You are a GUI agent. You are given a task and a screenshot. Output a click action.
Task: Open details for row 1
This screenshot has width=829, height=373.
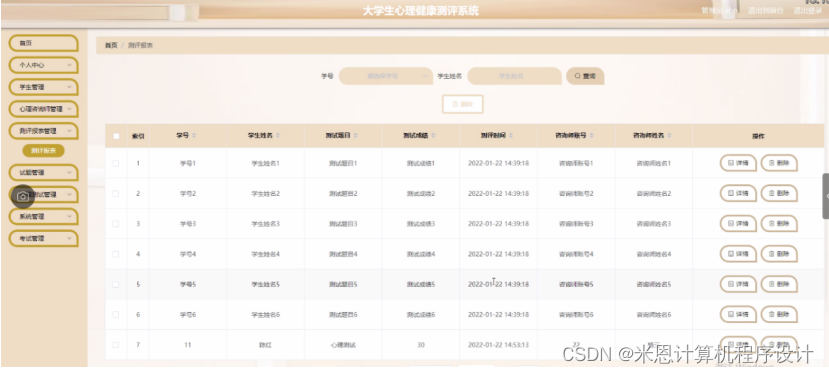click(738, 163)
